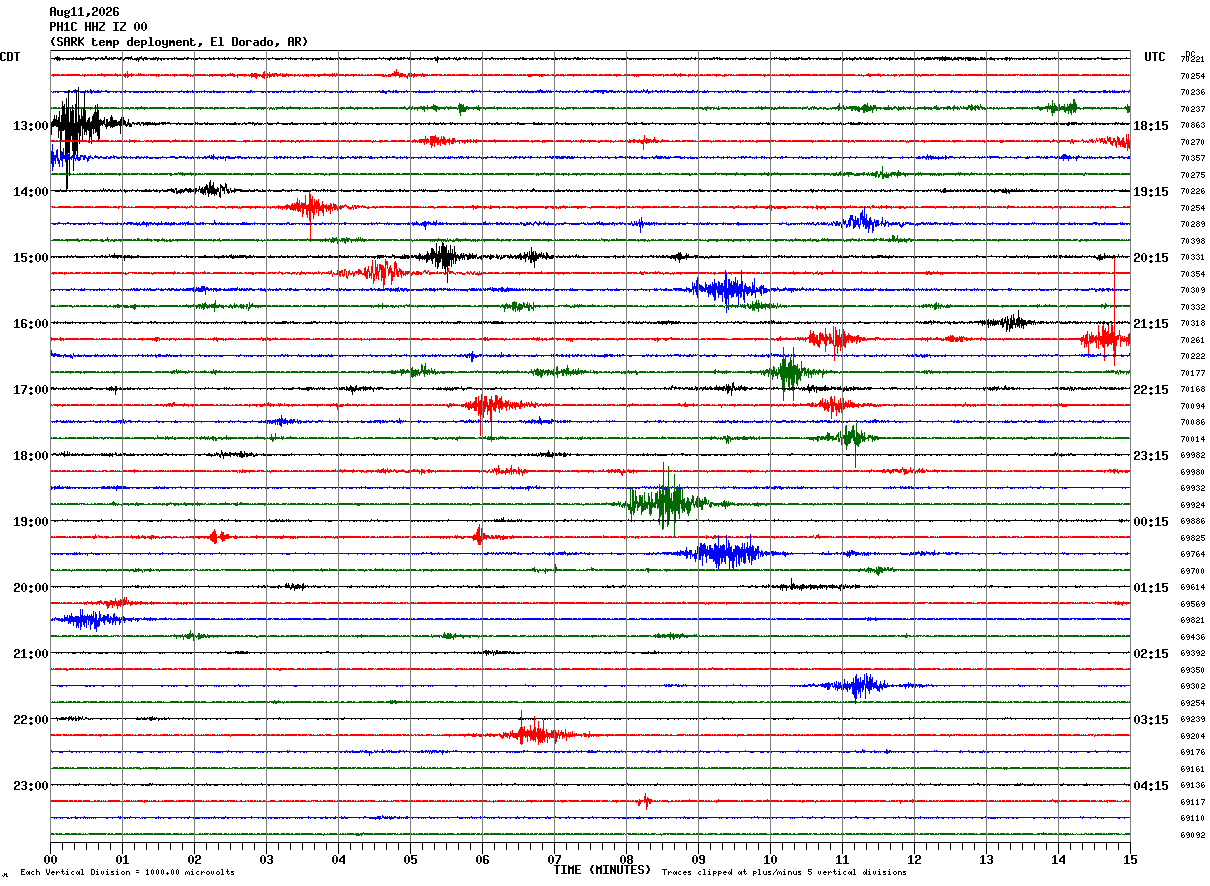Select the 18:15 UTC time label
Image resolution: width=1210 pixels, height=886 pixels.
tap(1151, 126)
